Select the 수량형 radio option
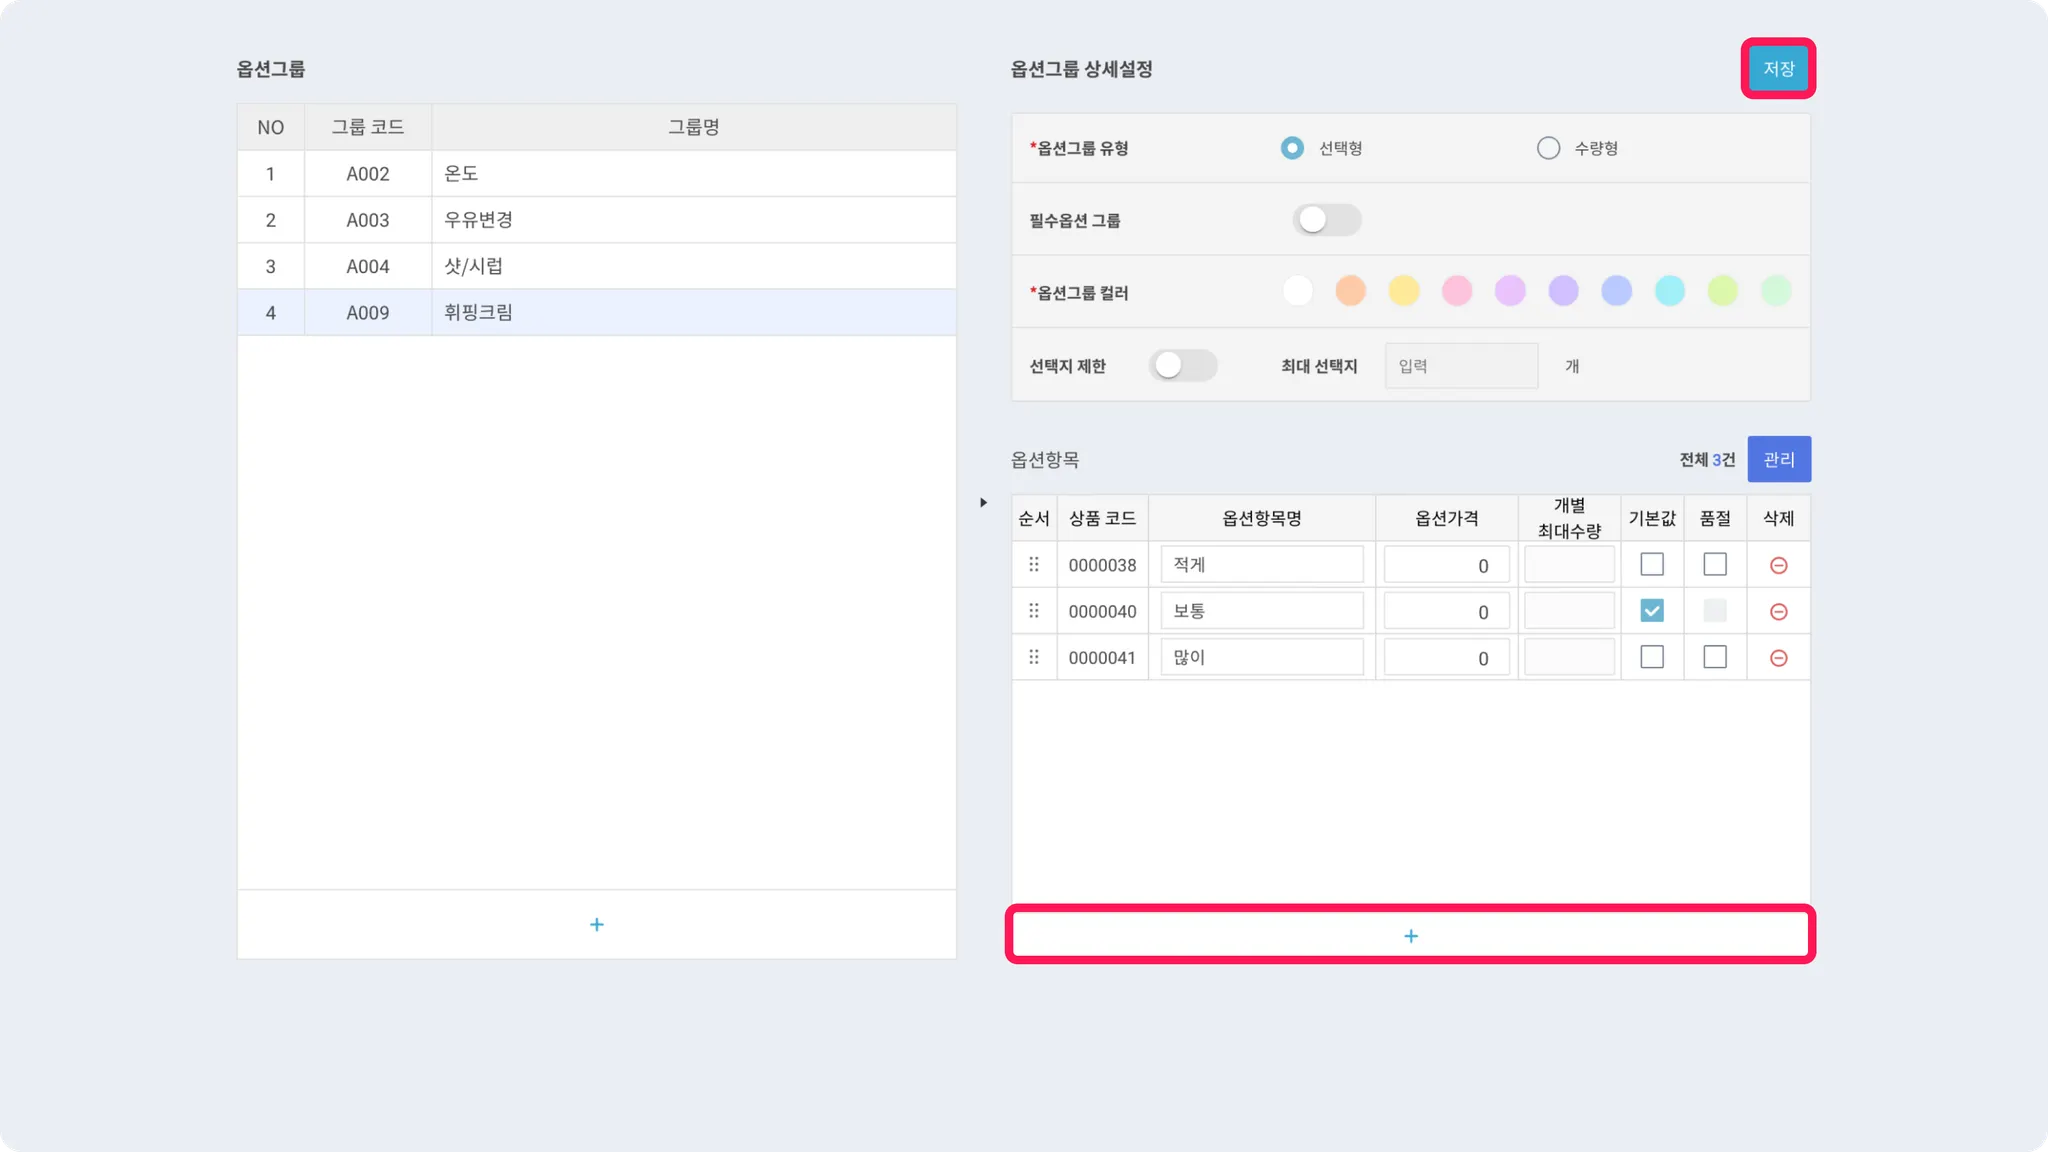 click(1548, 148)
